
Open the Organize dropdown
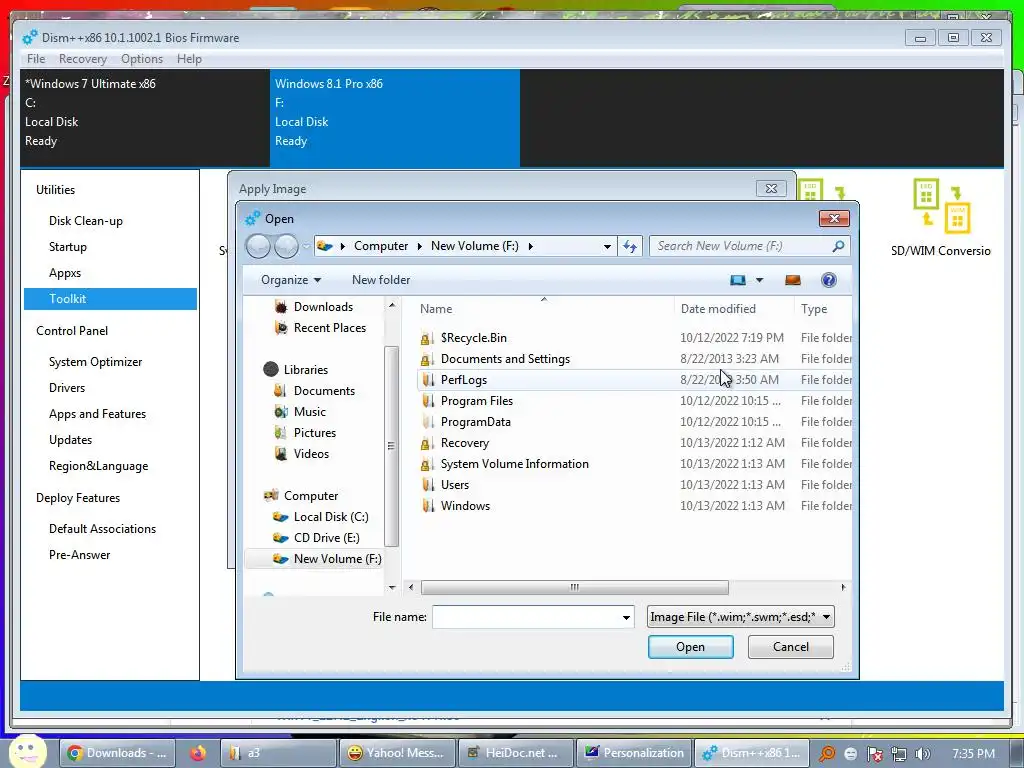pyautogui.click(x=291, y=280)
